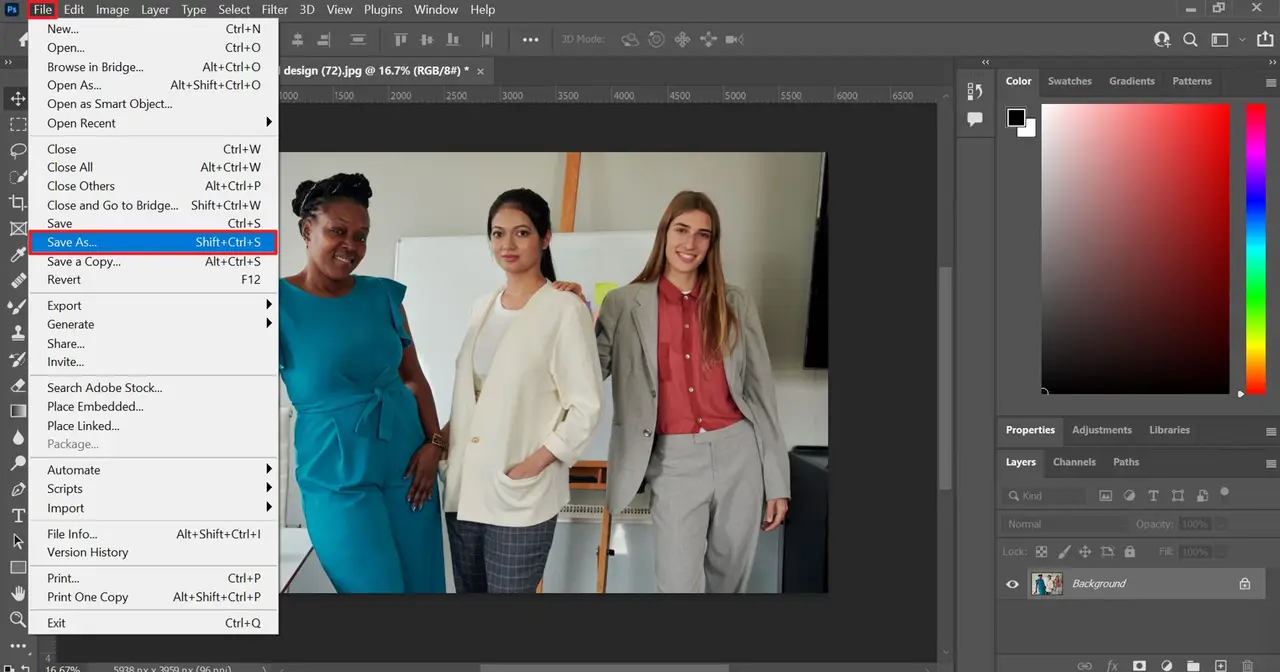Click Save As in the File menu
1280x672 pixels.
pos(71,242)
